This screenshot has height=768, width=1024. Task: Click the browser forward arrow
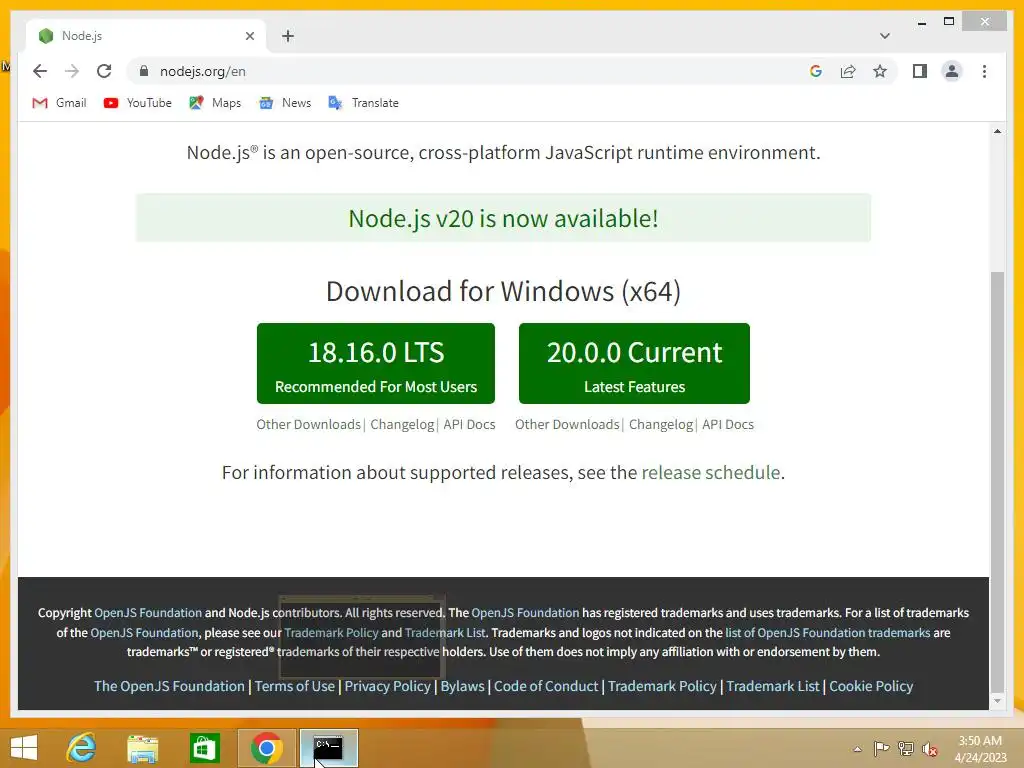72,71
